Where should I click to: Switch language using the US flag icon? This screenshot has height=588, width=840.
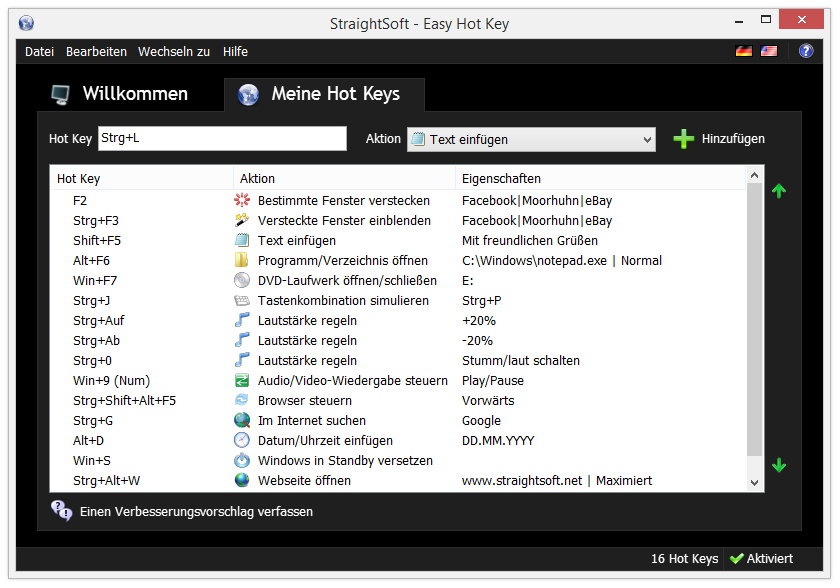[769, 51]
